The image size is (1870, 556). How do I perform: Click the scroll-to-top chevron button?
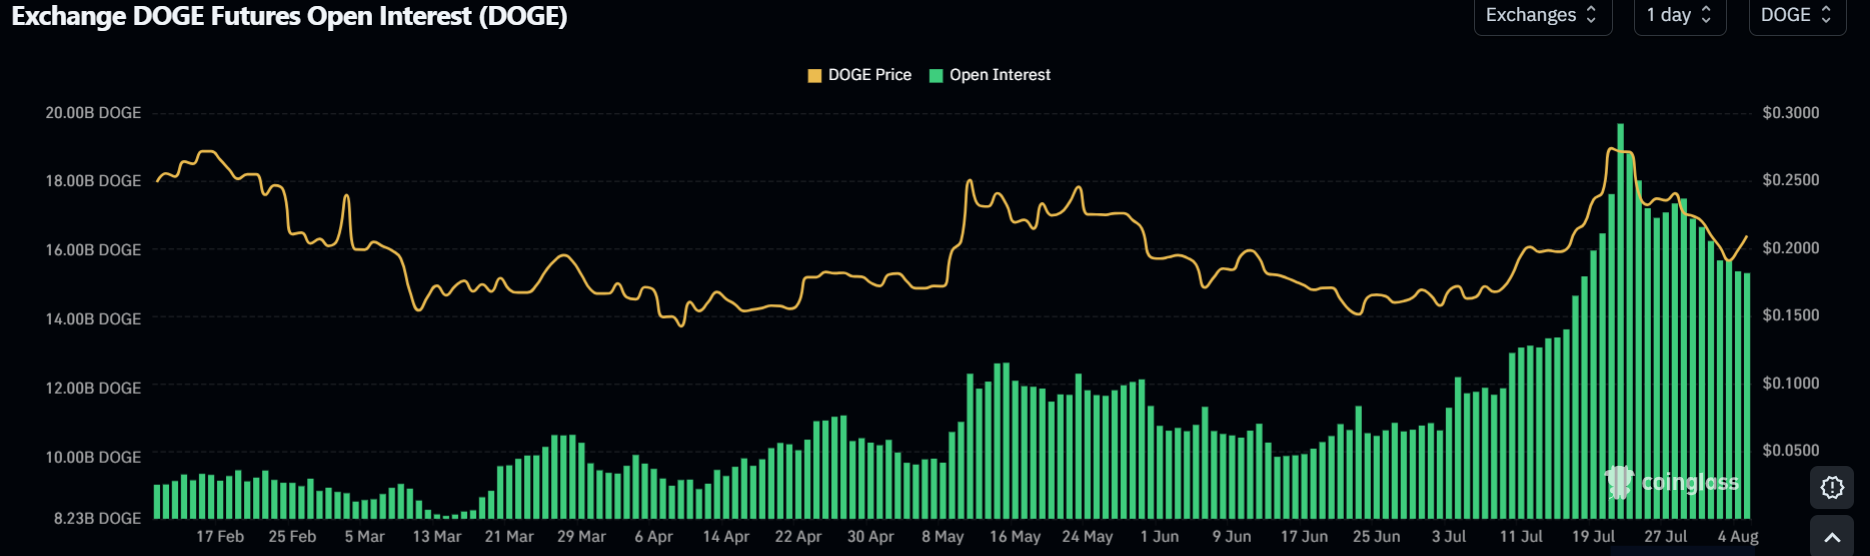[1832, 537]
